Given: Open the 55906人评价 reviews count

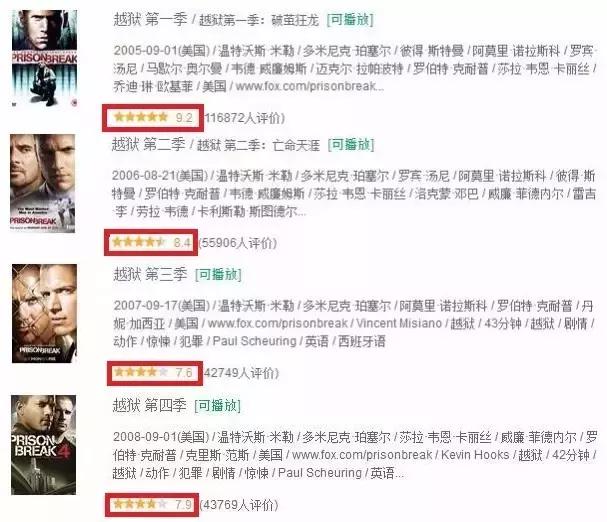Looking at the screenshot, I should [x=237, y=243].
